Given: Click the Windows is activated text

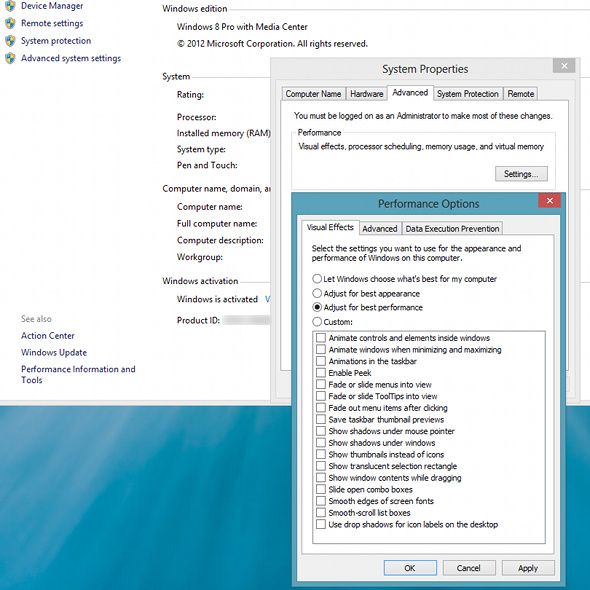Looking at the screenshot, I should point(217,299).
